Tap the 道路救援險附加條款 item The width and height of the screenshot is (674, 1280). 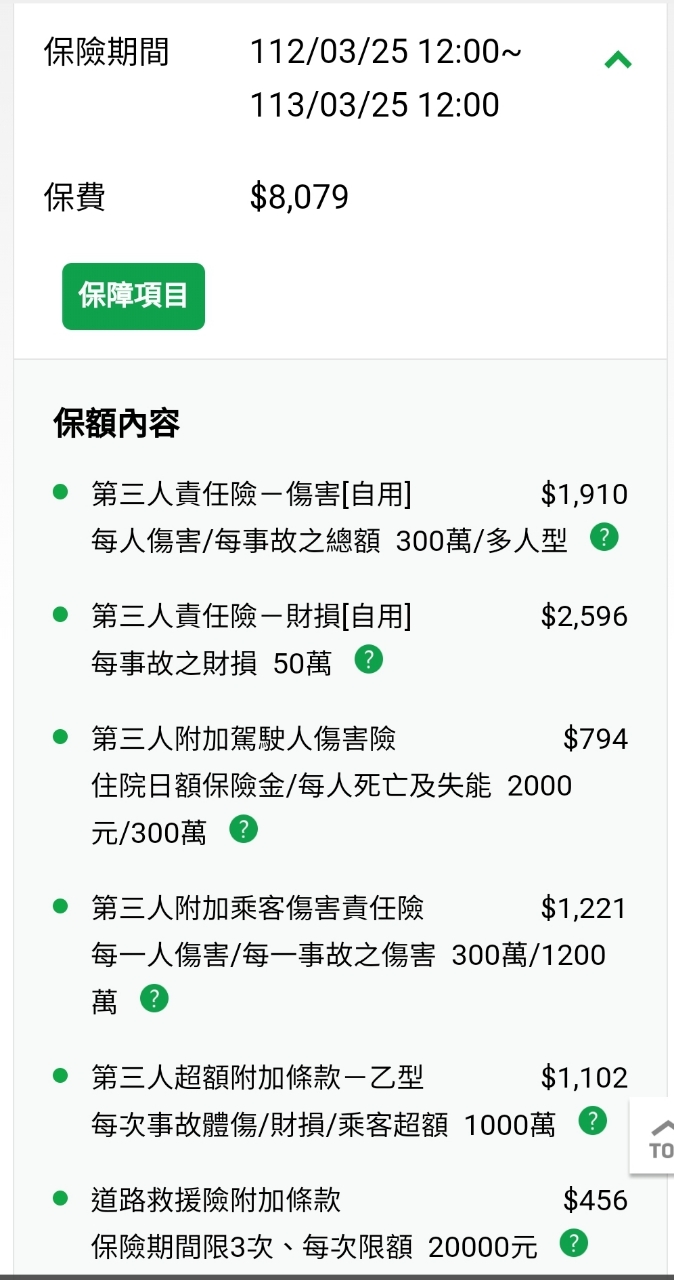[216, 1200]
